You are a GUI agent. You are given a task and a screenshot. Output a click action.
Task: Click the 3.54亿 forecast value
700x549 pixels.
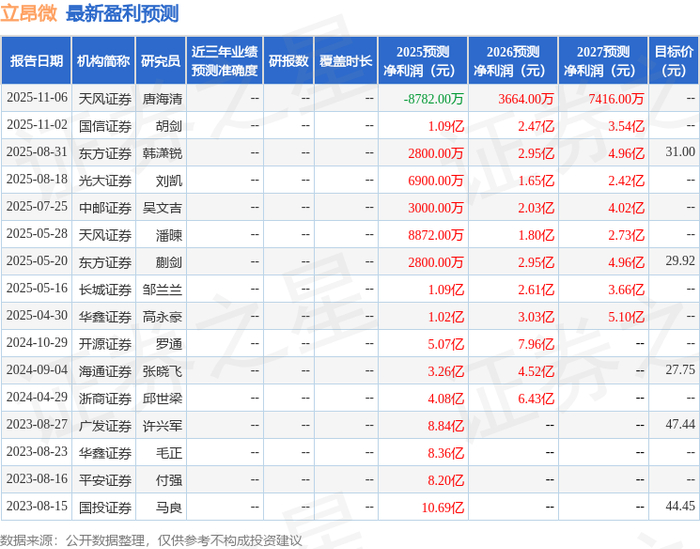(x=626, y=126)
